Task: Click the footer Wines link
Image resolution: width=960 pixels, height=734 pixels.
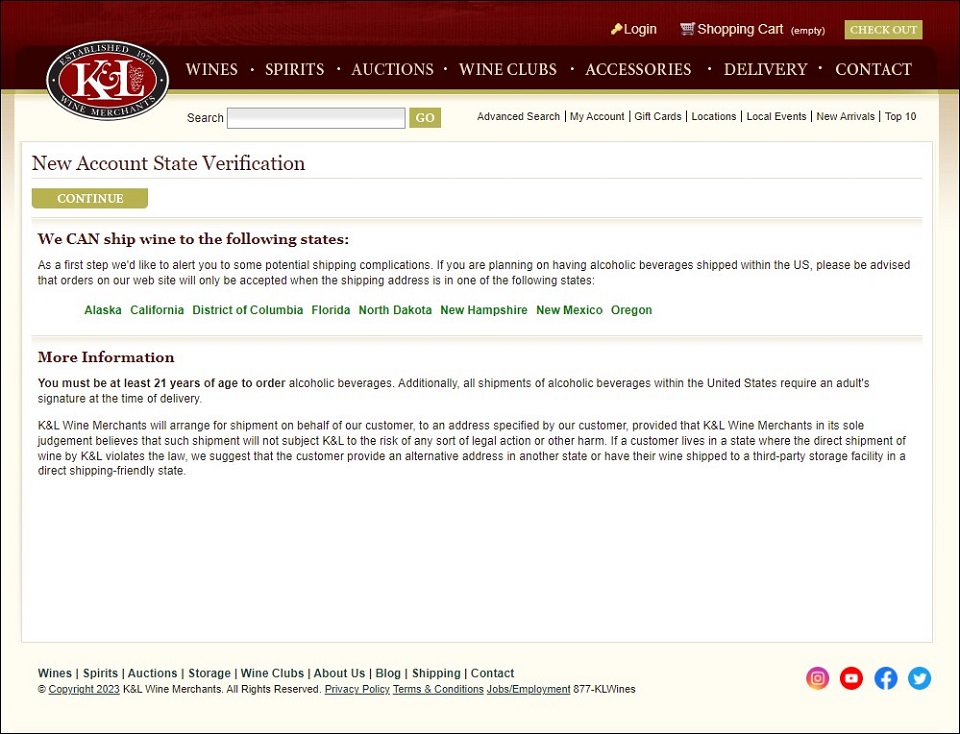Action: click(54, 673)
